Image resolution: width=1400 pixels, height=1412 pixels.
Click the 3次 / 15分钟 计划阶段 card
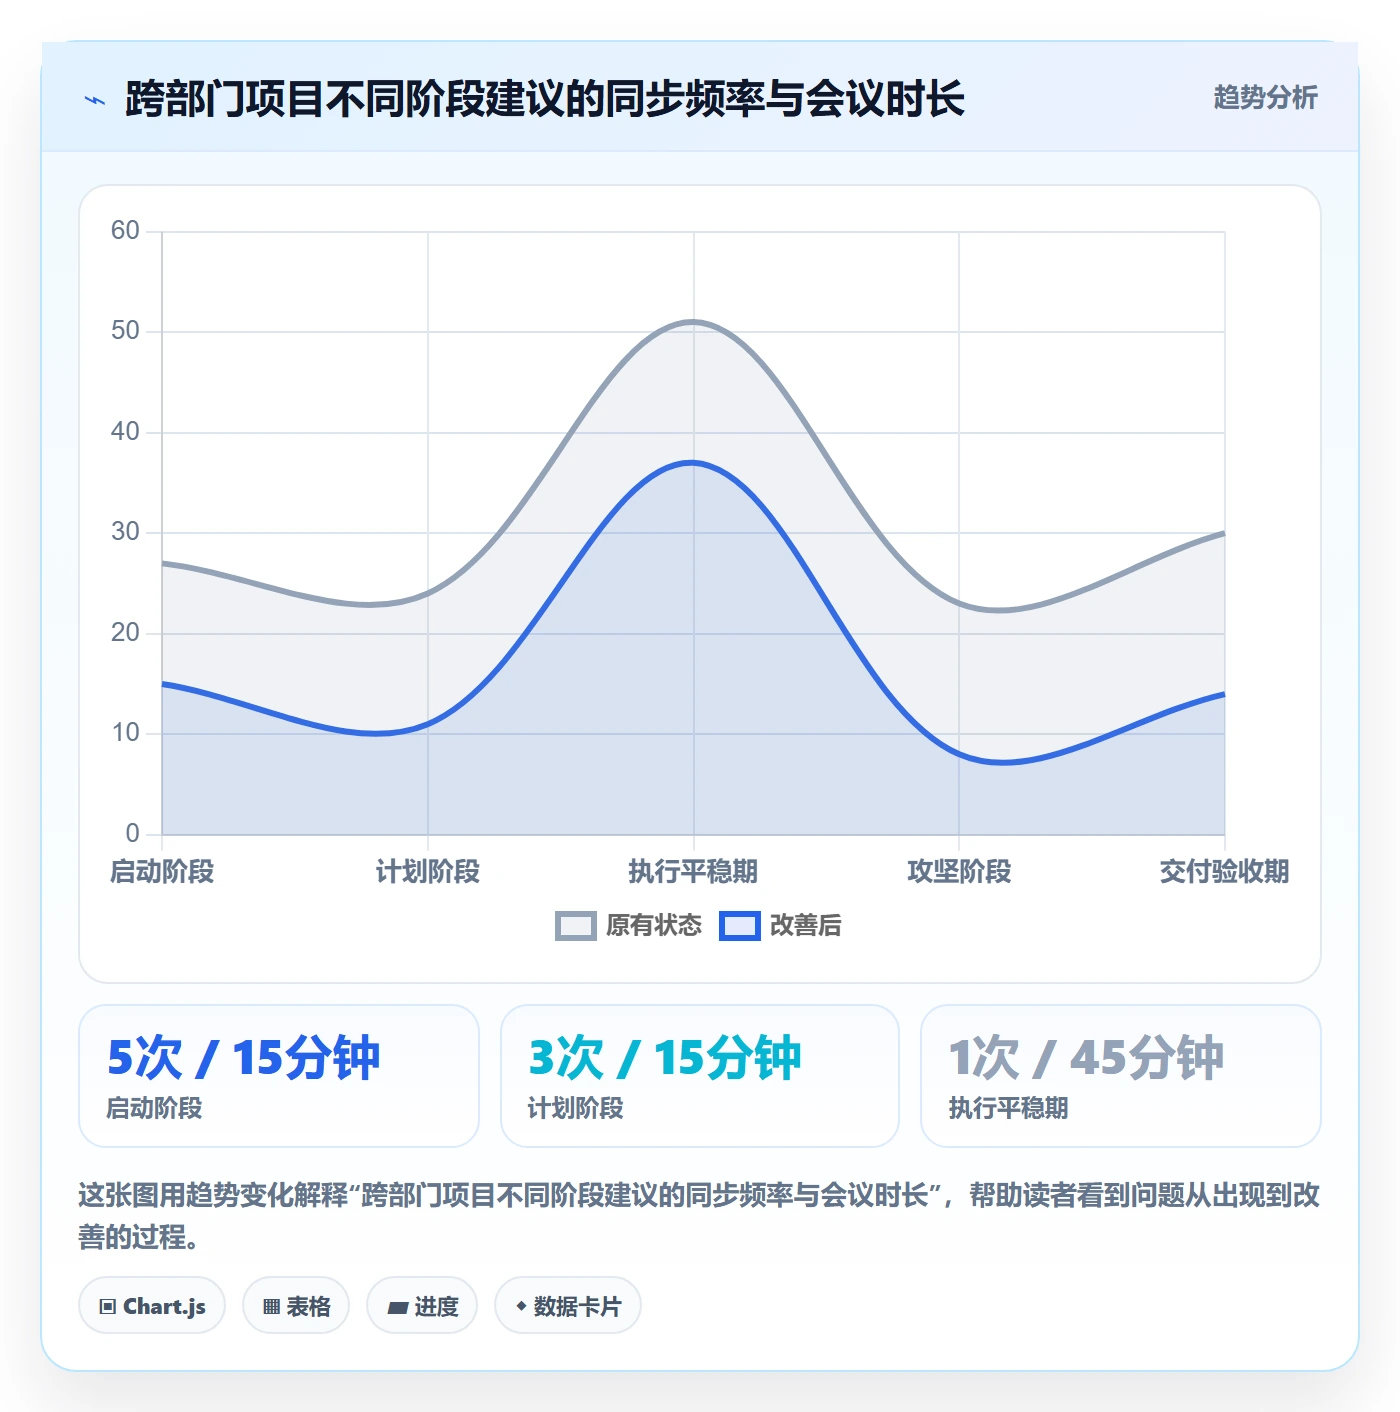pyautogui.click(x=700, y=1076)
